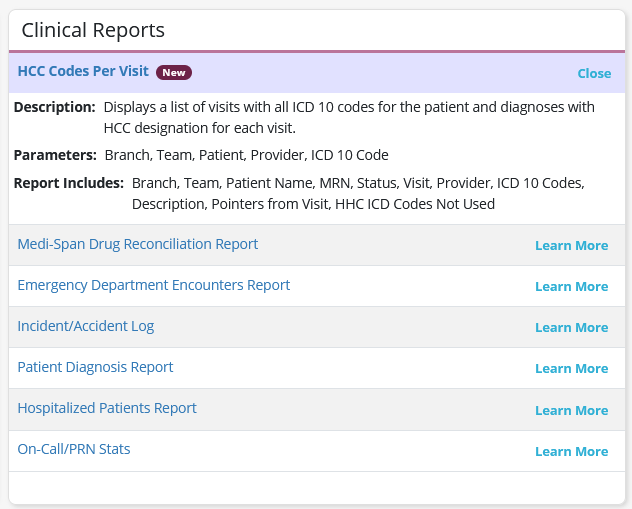The width and height of the screenshot is (632, 509).
Task: Open the HCC Codes Per Visit report
Action: tap(83, 72)
